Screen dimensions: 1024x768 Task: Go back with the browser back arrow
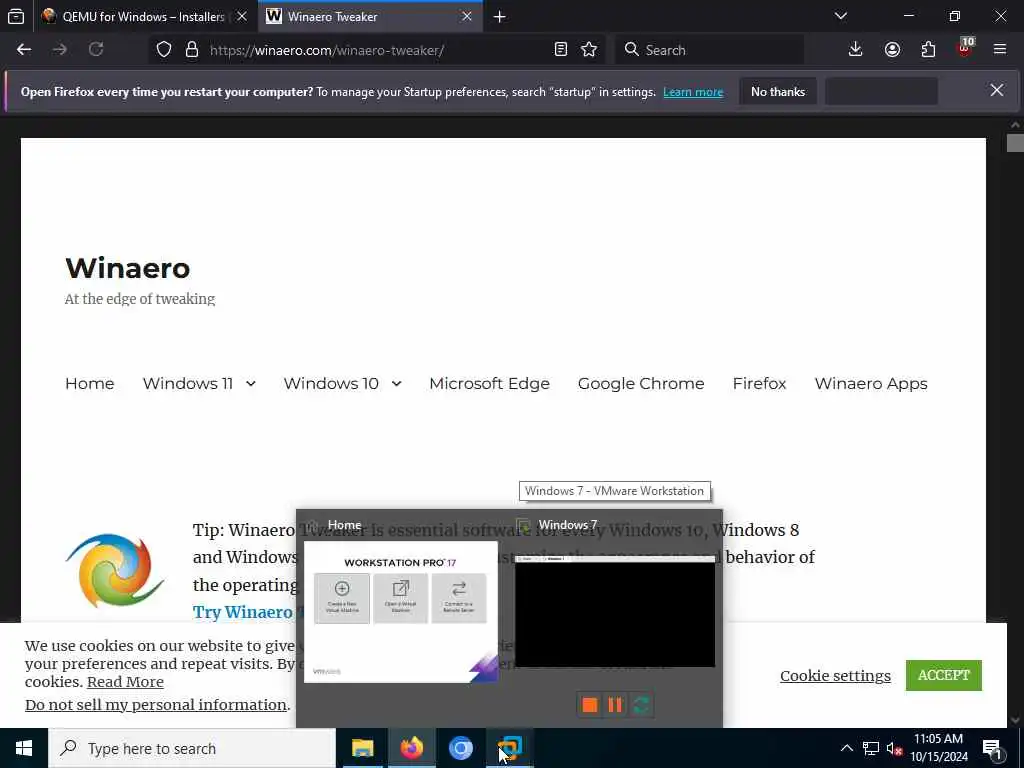pyautogui.click(x=24, y=50)
